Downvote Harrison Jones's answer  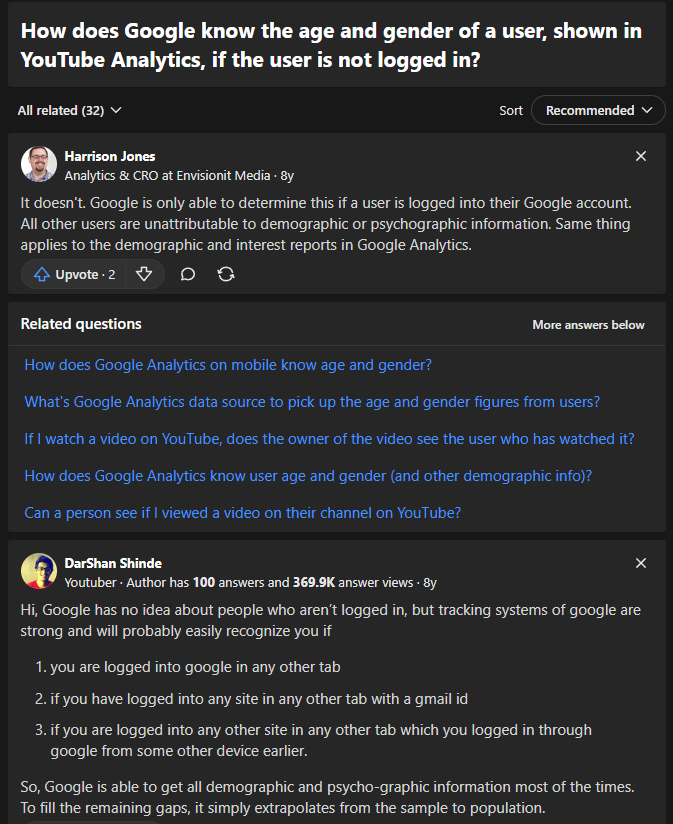(x=144, y=274)
